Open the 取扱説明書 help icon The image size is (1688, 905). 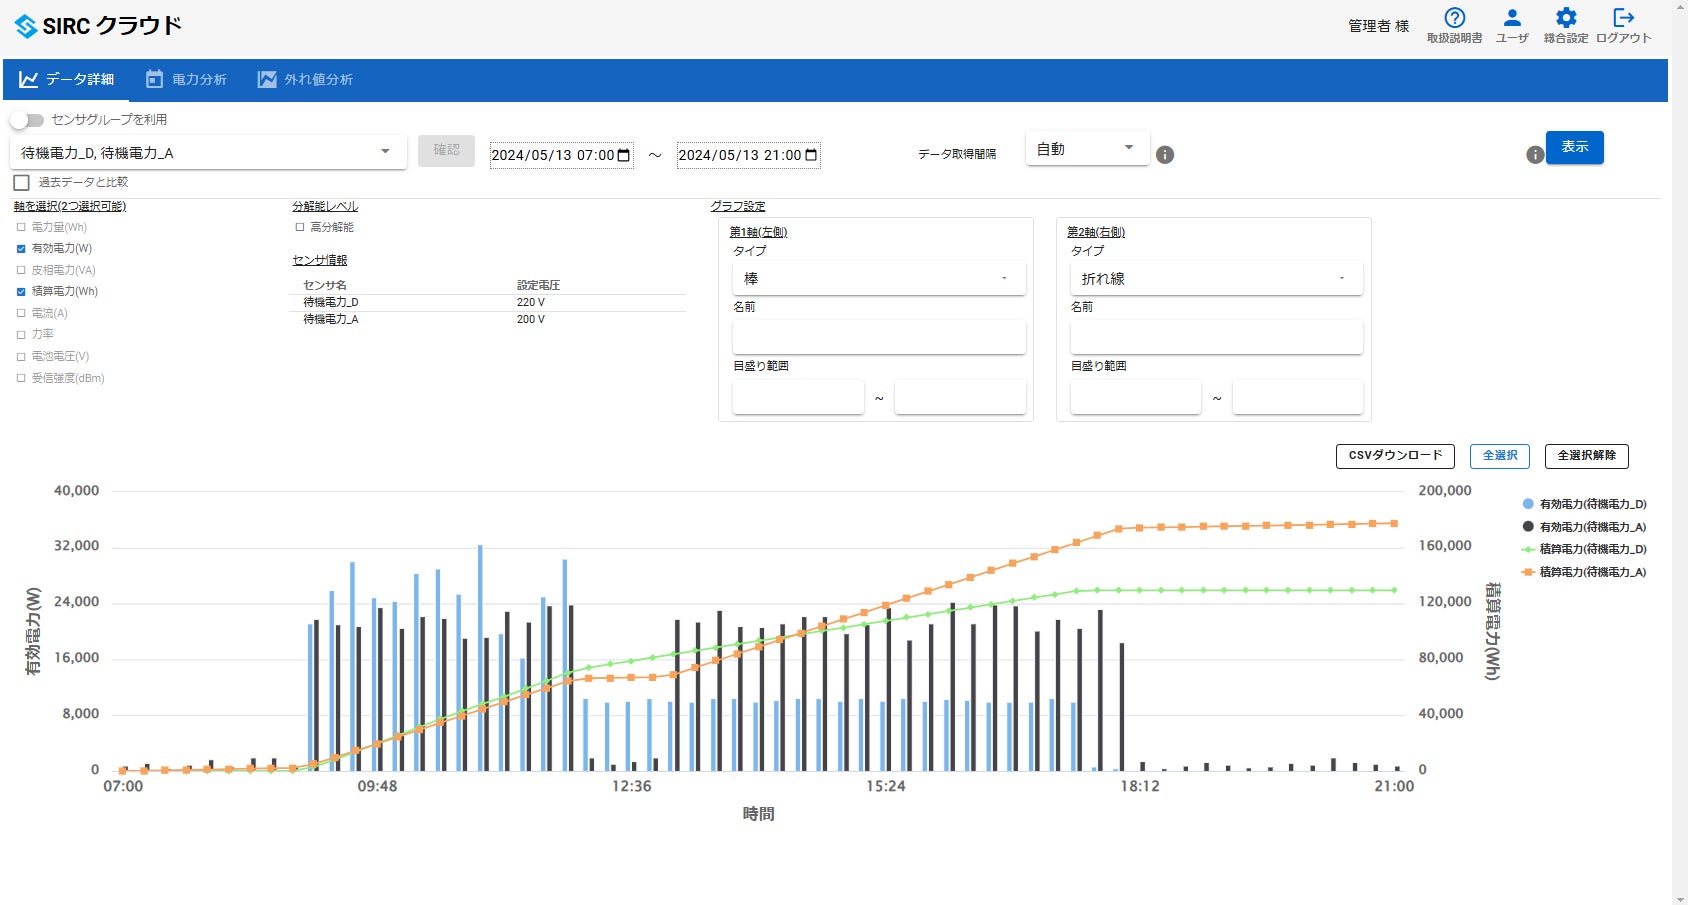point(1454,19)
